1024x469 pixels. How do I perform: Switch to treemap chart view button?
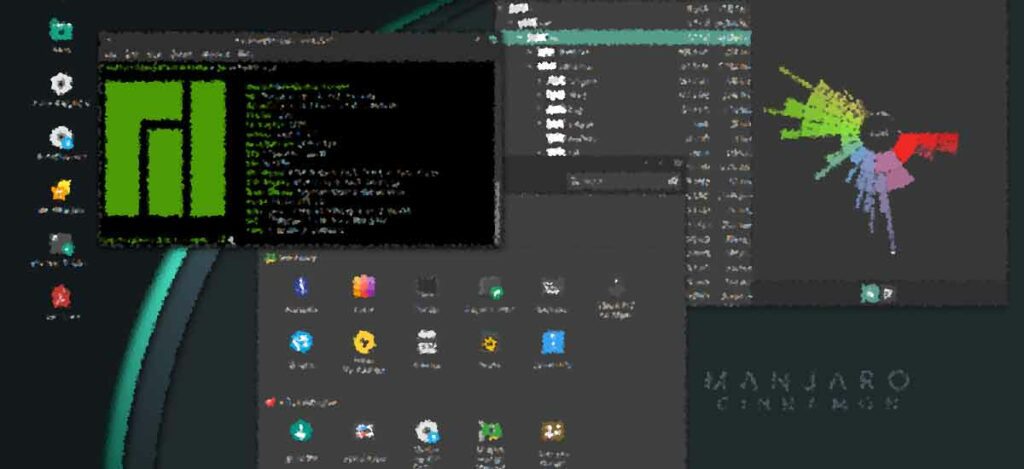point(887,293)
